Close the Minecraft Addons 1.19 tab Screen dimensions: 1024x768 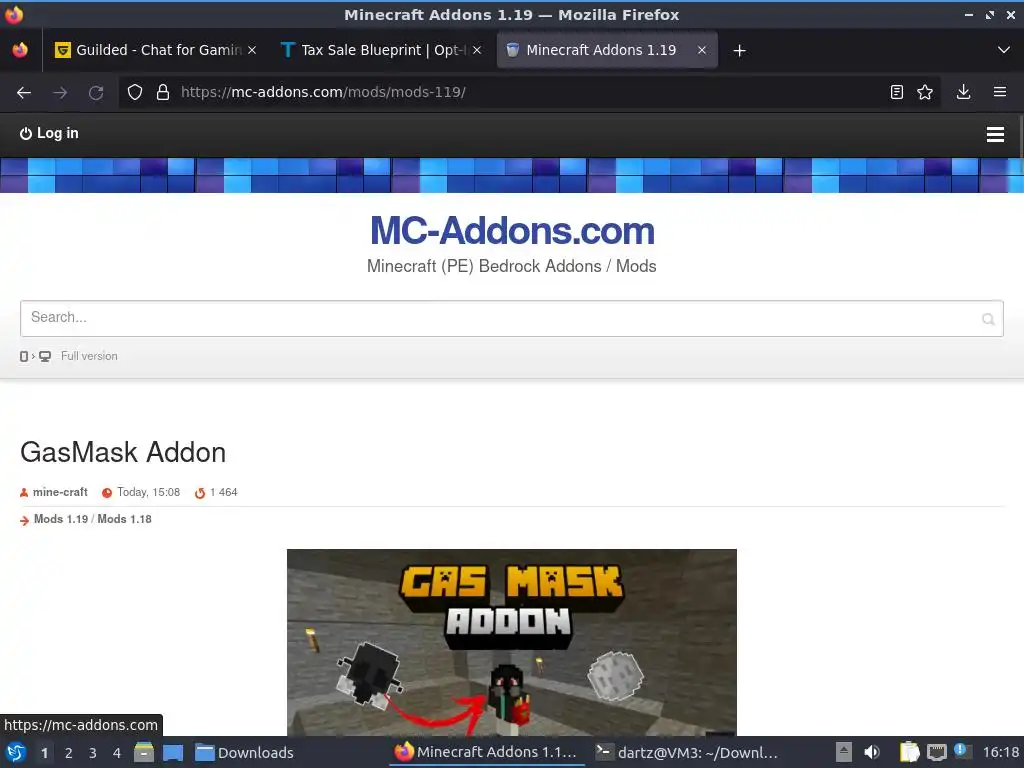(701, 50)
